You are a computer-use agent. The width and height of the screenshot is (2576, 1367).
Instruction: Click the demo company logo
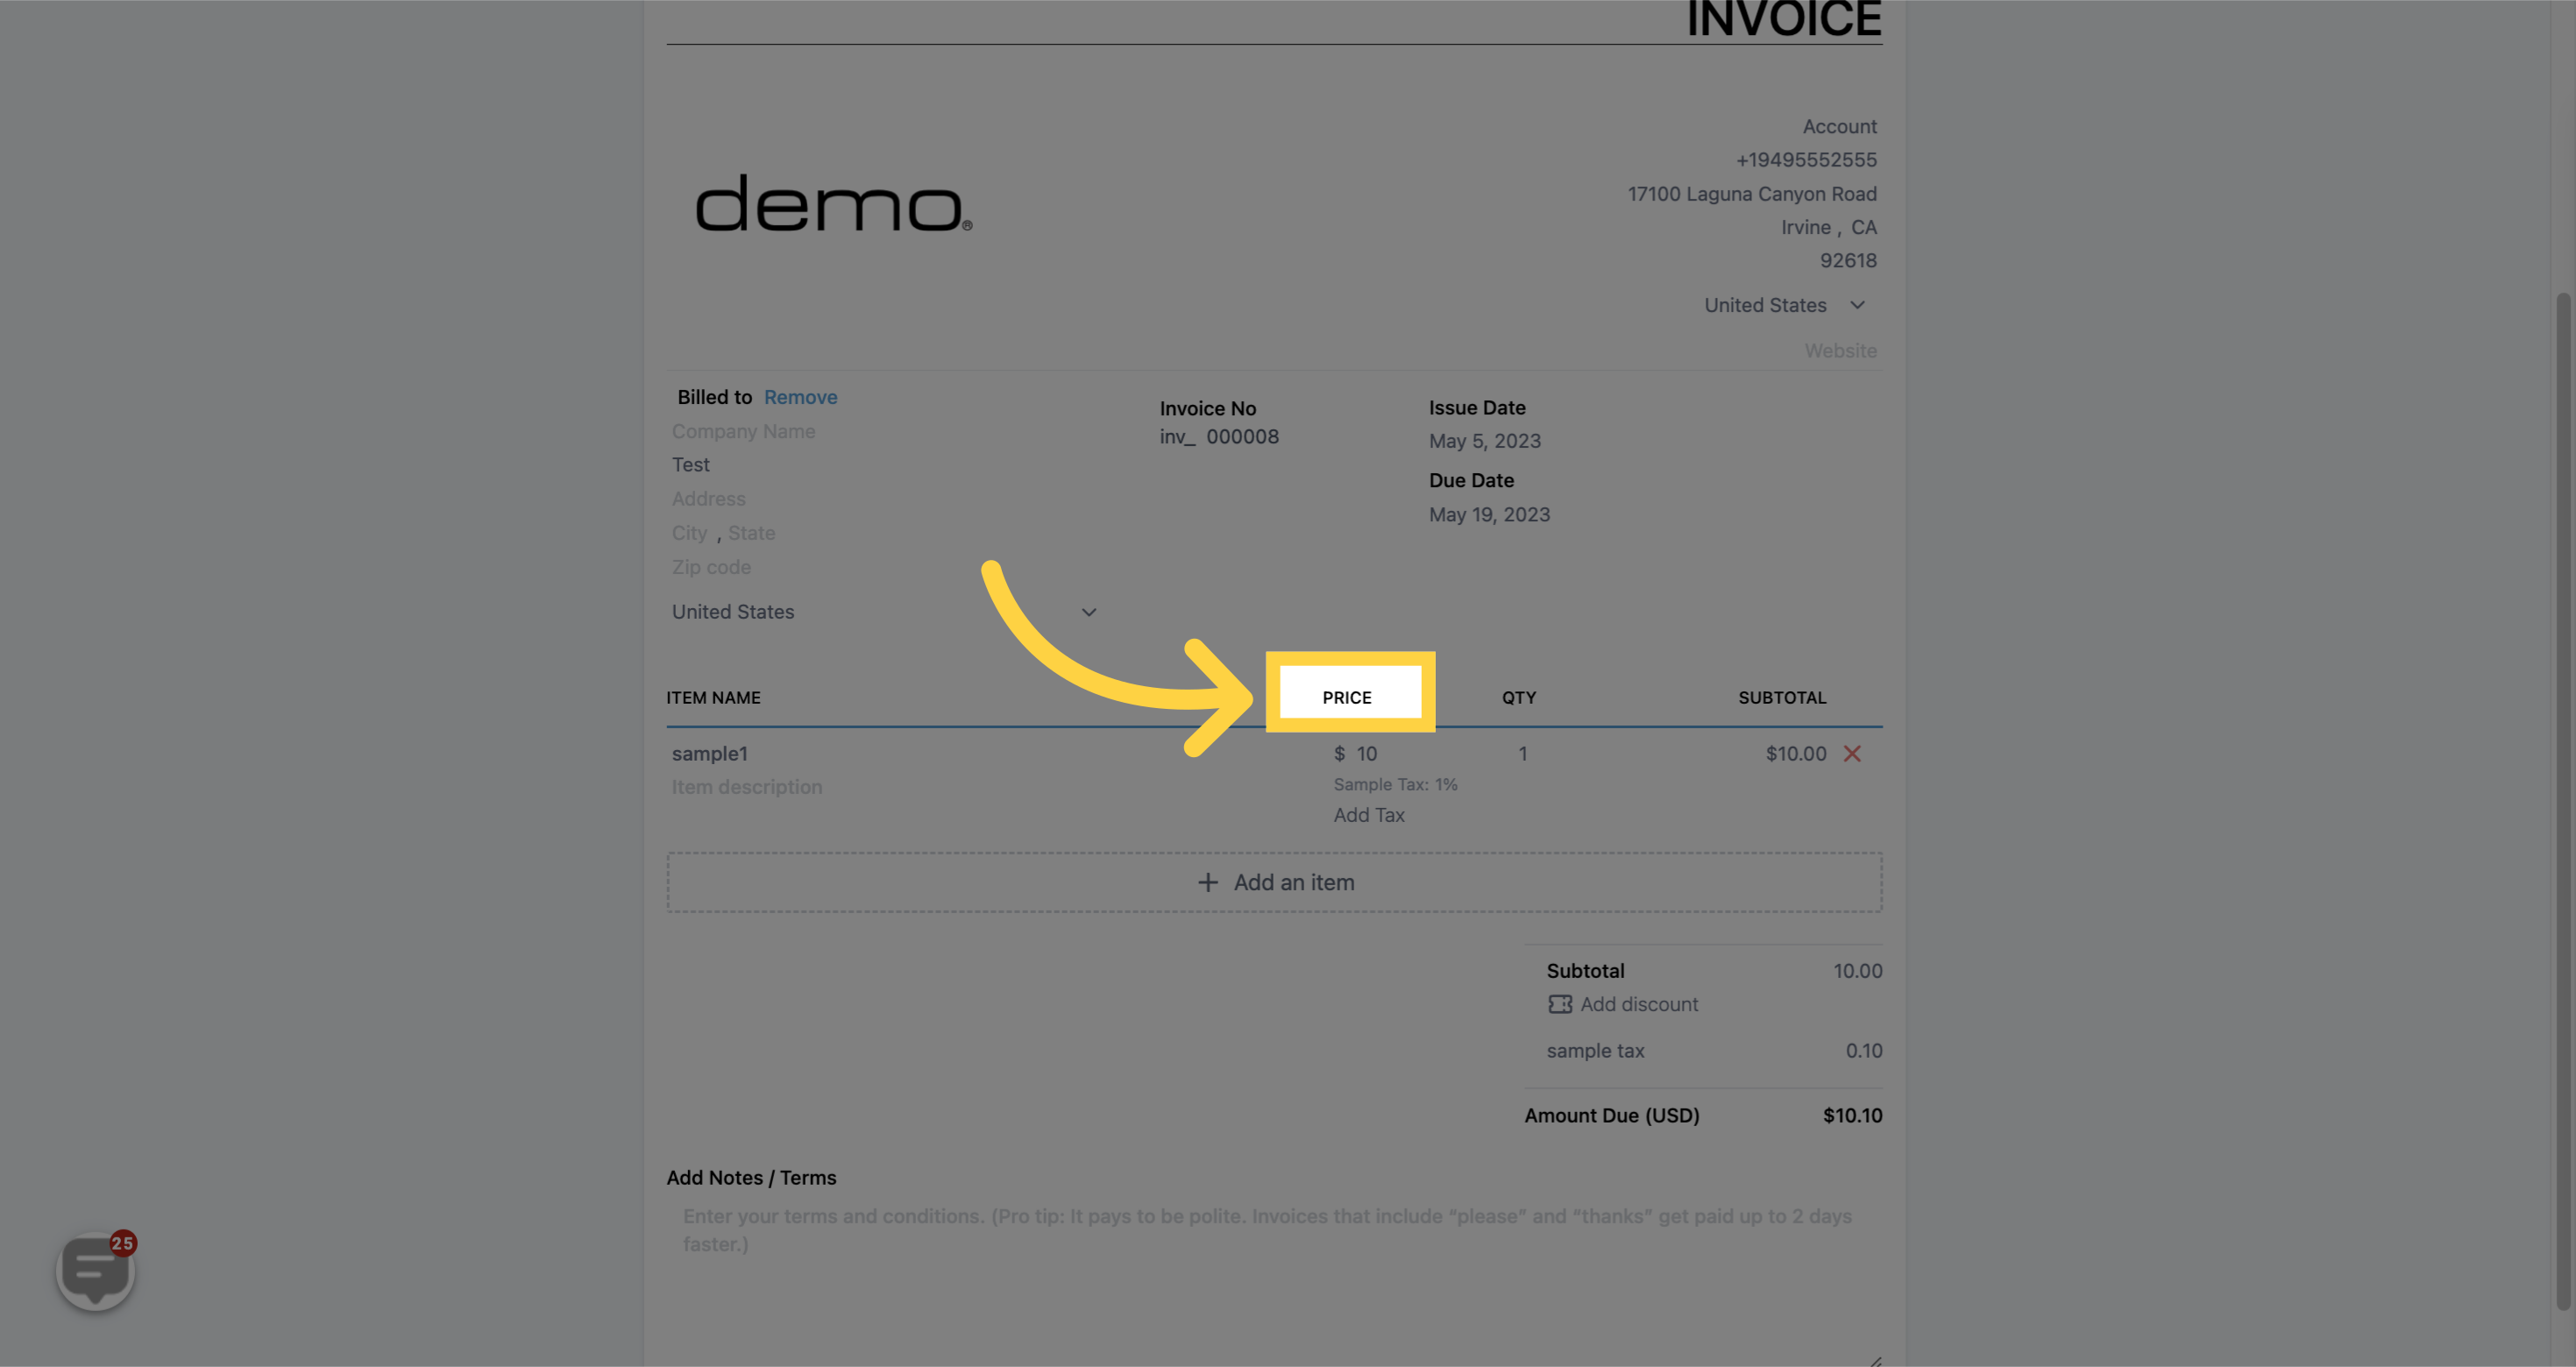pyautogui.click(x=833, y=204)
